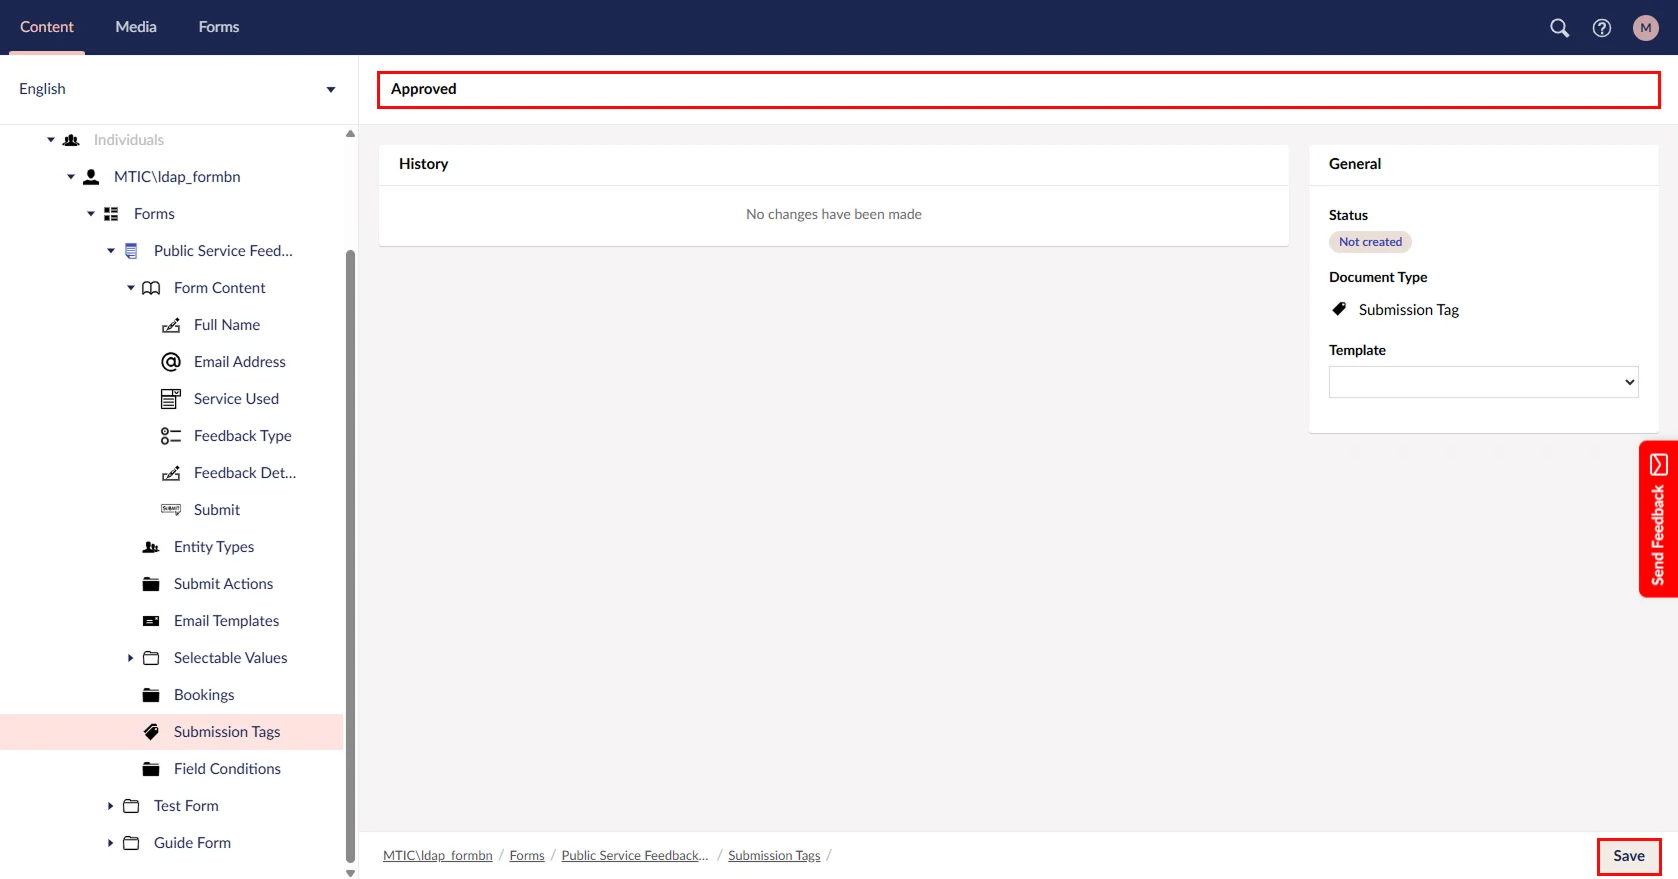
Task: Click the Send Feedback side tab
Action: [x=1657, y=519]
